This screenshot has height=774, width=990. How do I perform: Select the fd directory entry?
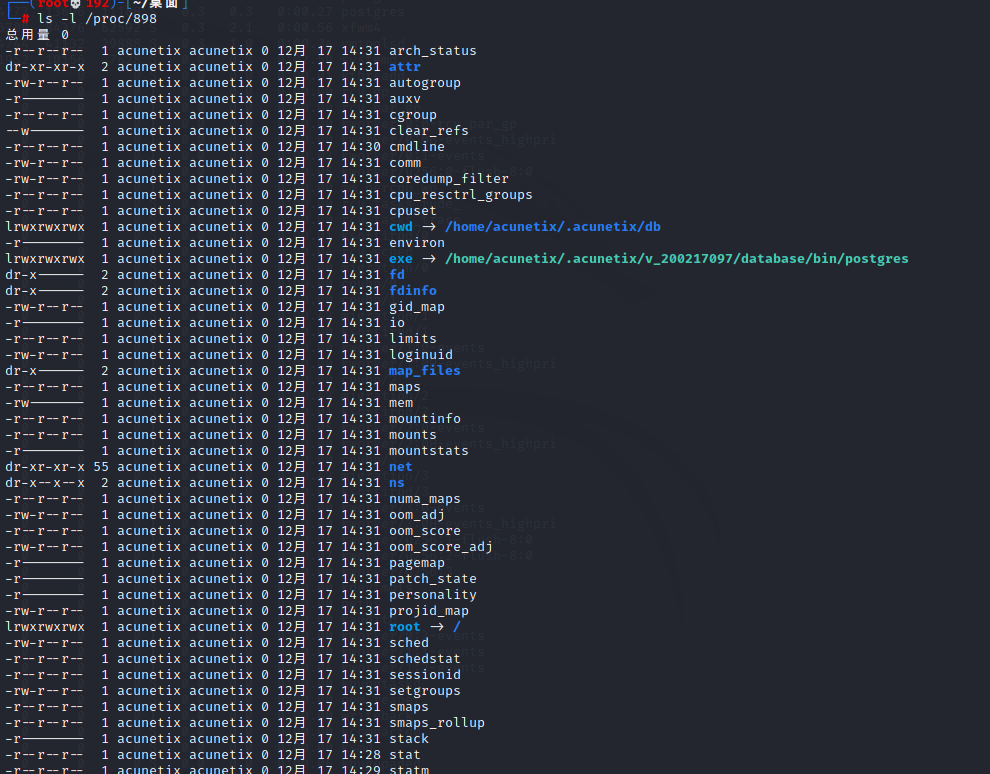(397, 275)
